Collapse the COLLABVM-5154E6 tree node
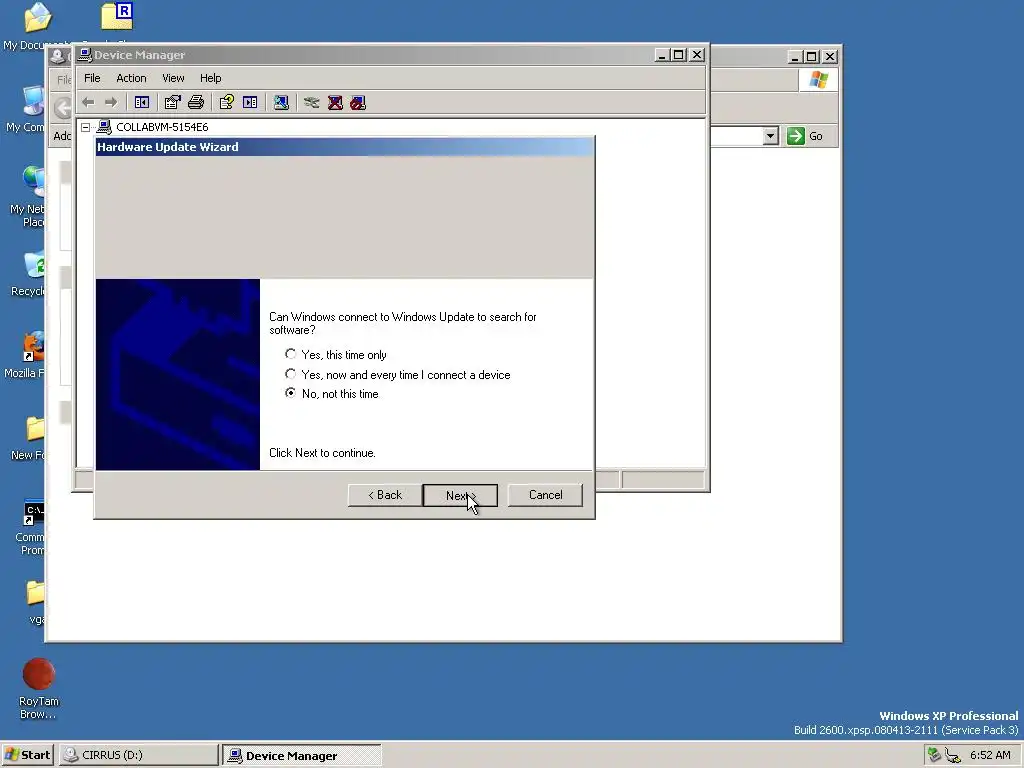Screen dimensions: 1024x768 coord(86,127)
